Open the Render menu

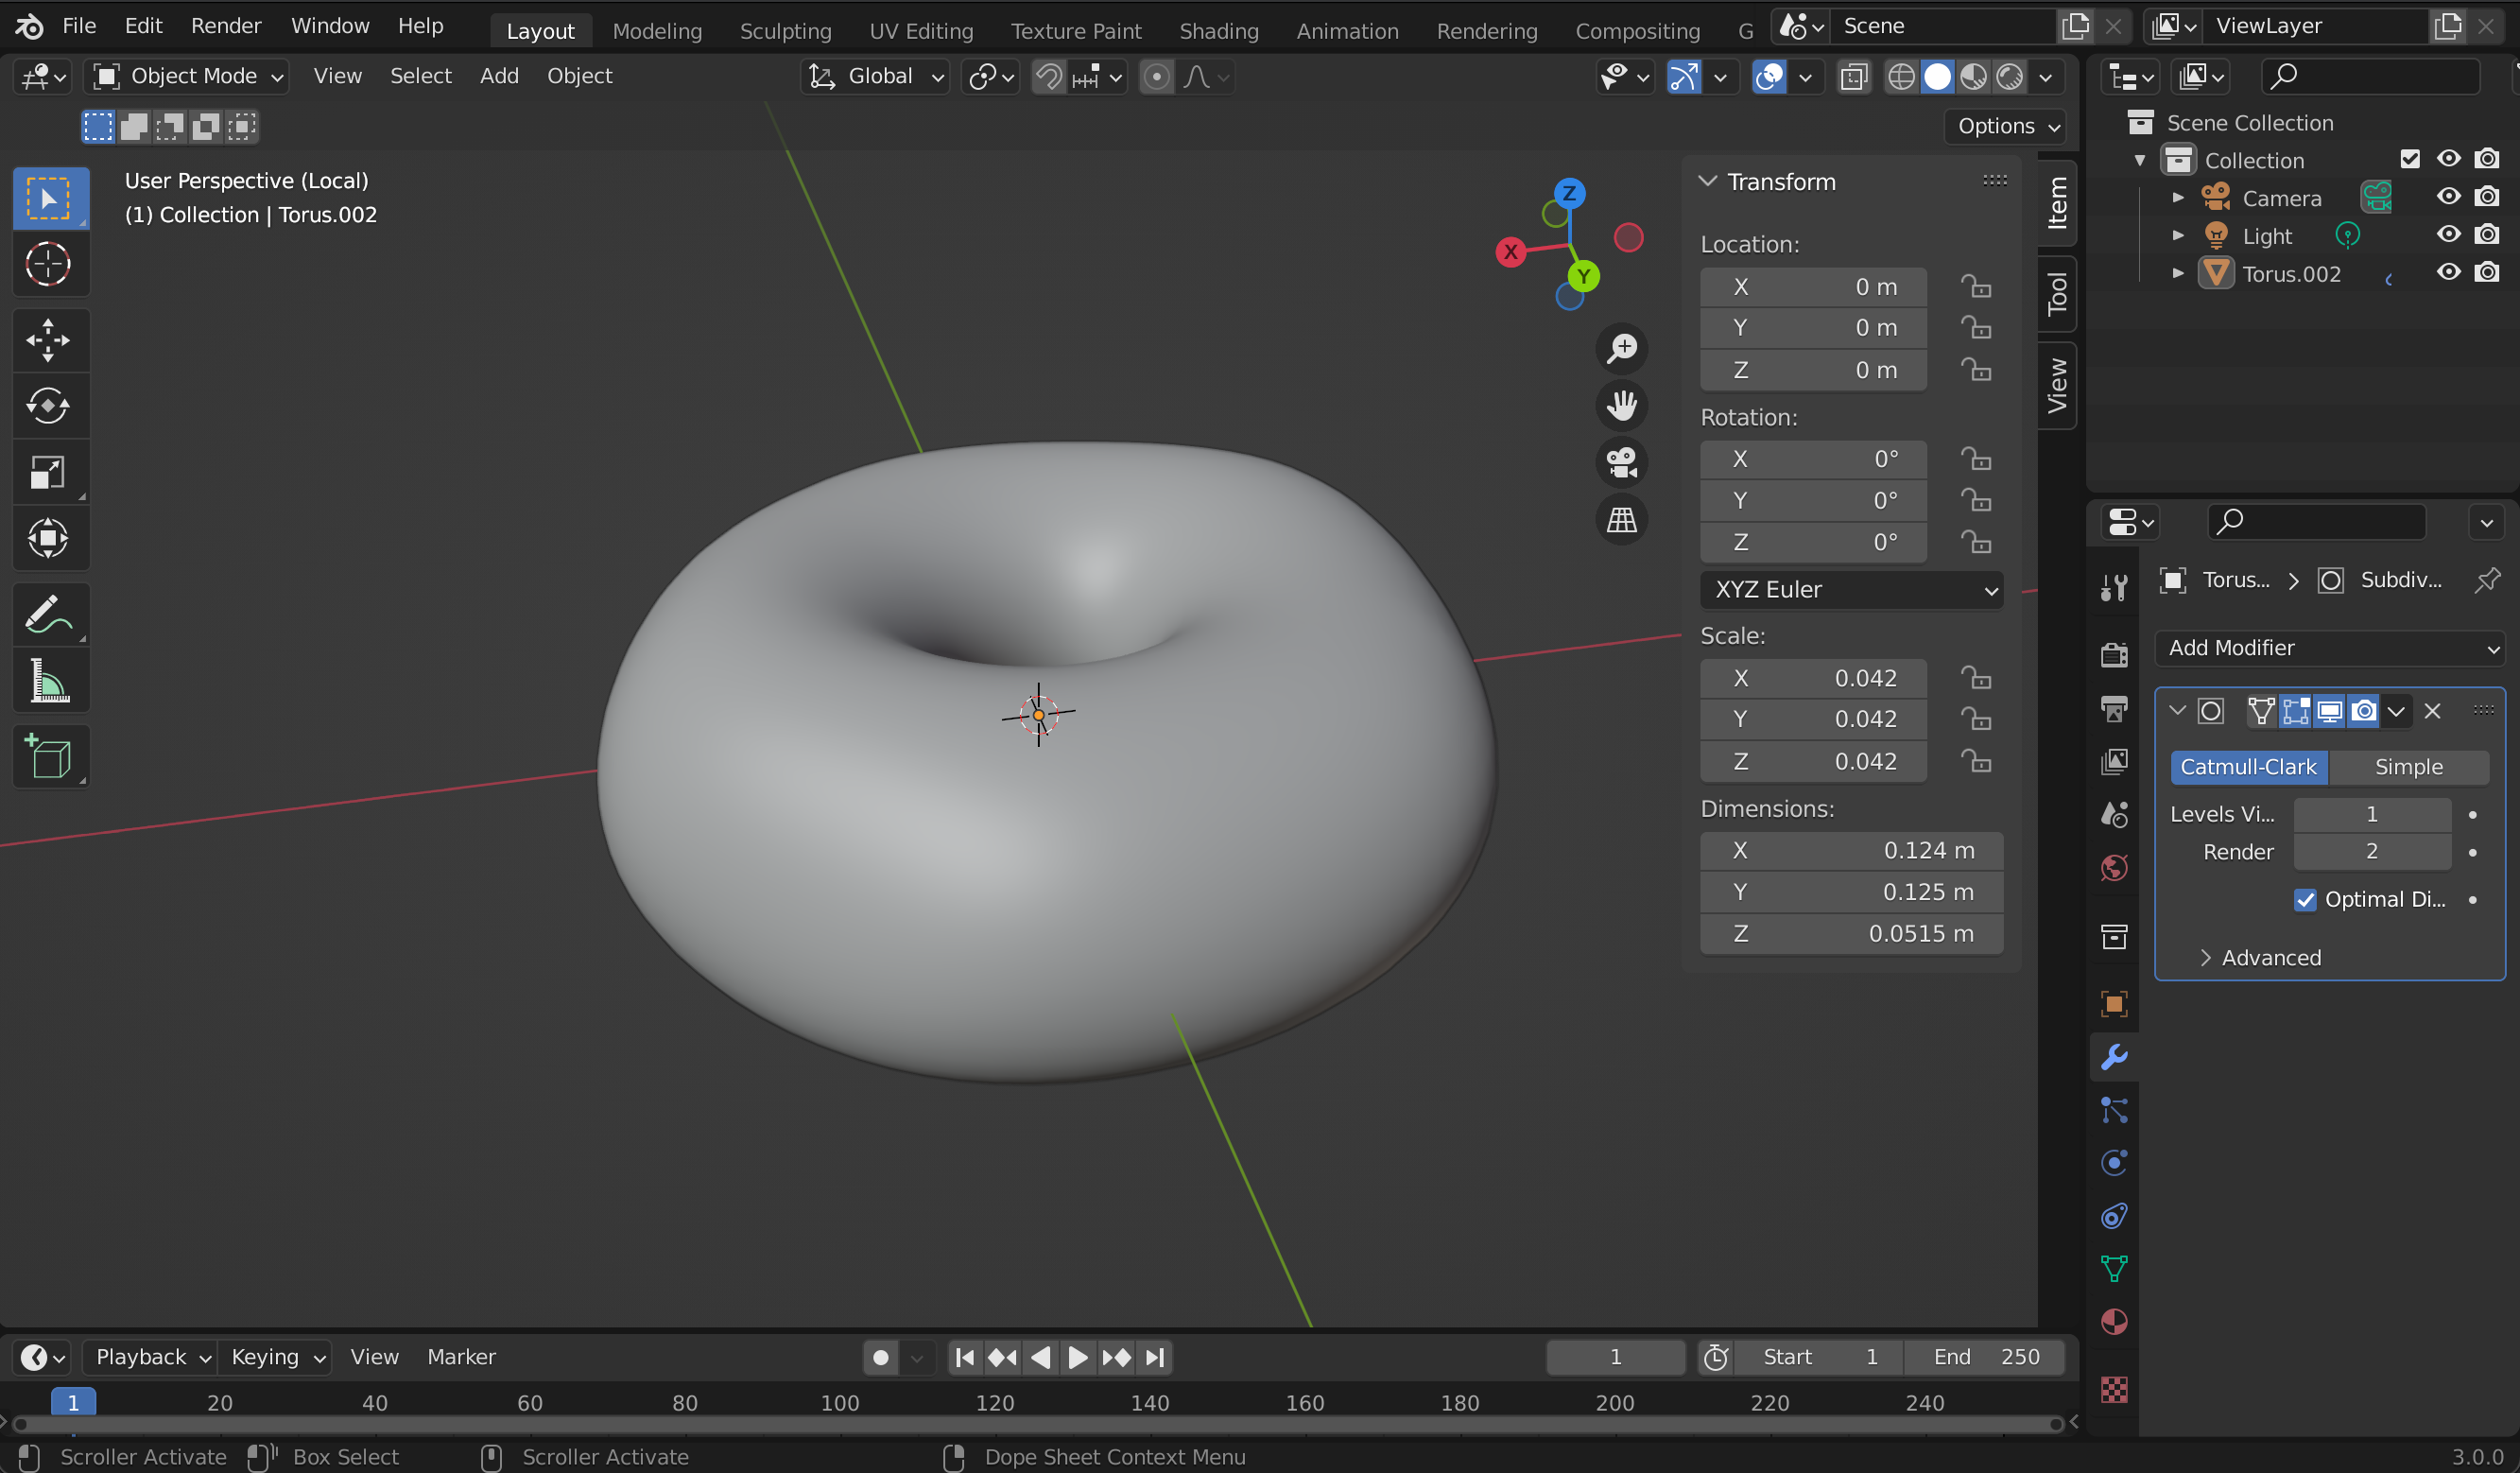click(225, 26)
